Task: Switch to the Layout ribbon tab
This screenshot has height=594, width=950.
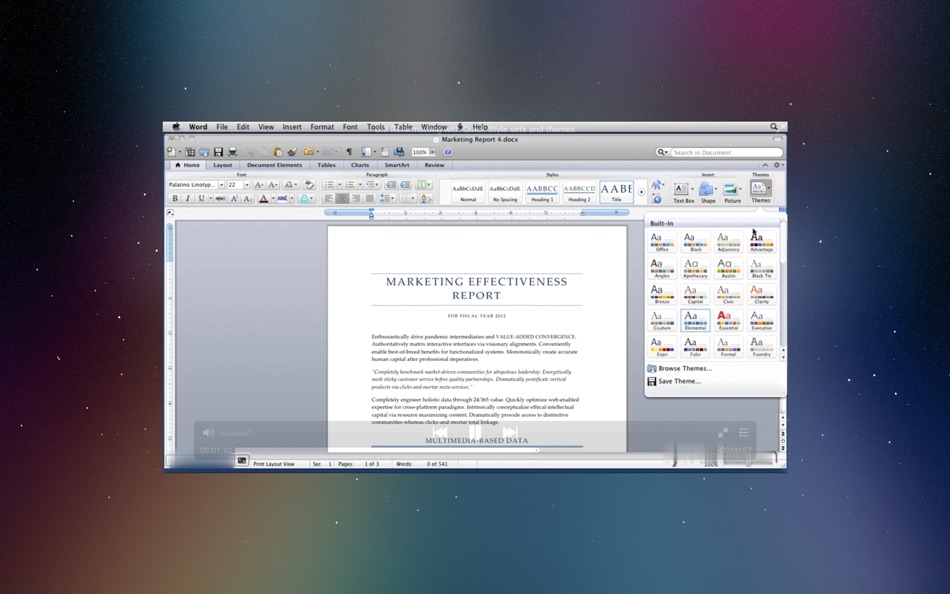Action: [222, 165]
